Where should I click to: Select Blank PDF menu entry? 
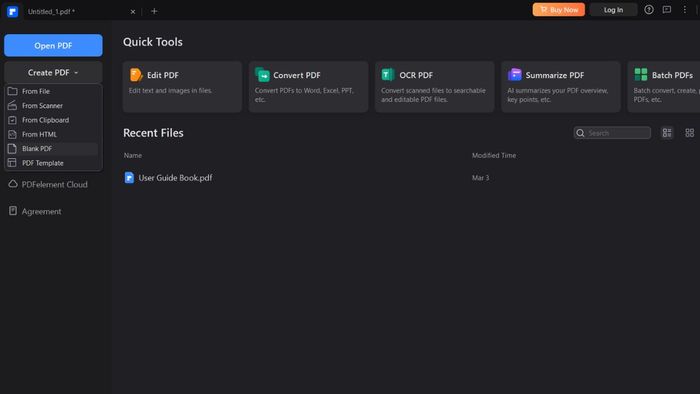tap(53, 149)
